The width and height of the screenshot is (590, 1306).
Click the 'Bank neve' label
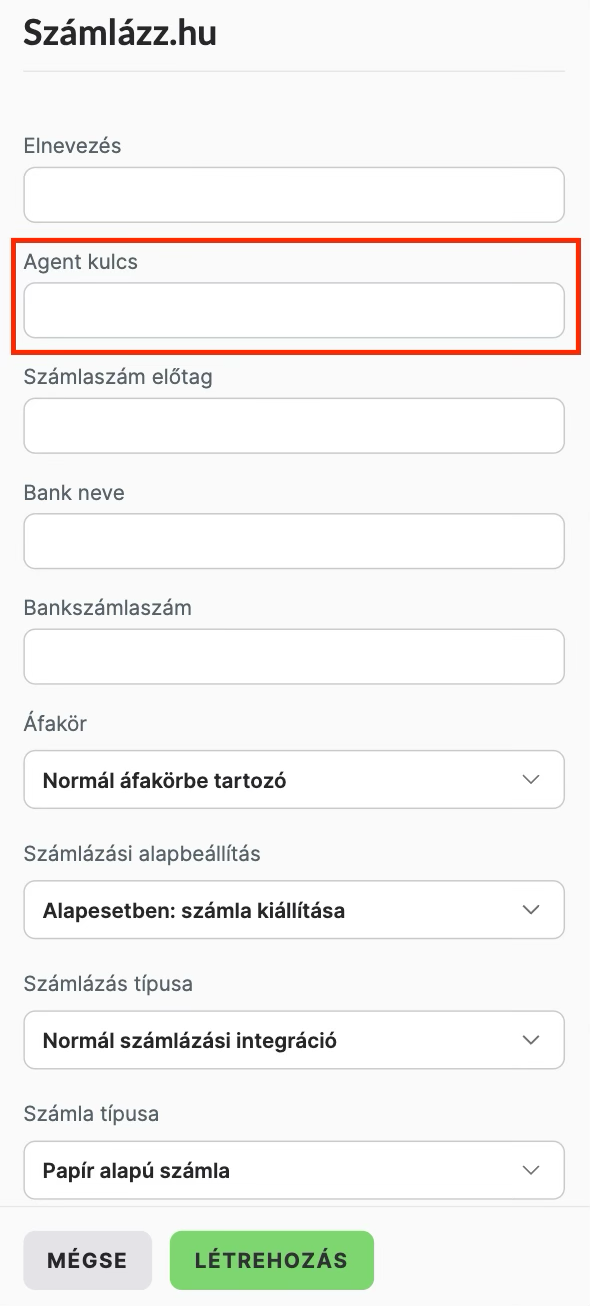point(74,492)
